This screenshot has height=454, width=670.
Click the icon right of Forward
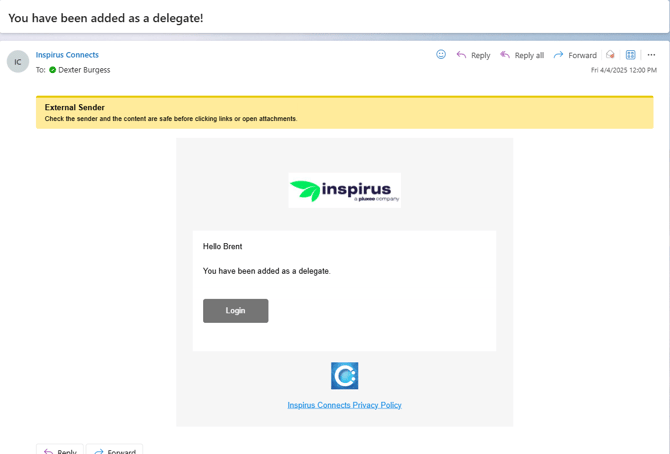click(x=610, y=55)
